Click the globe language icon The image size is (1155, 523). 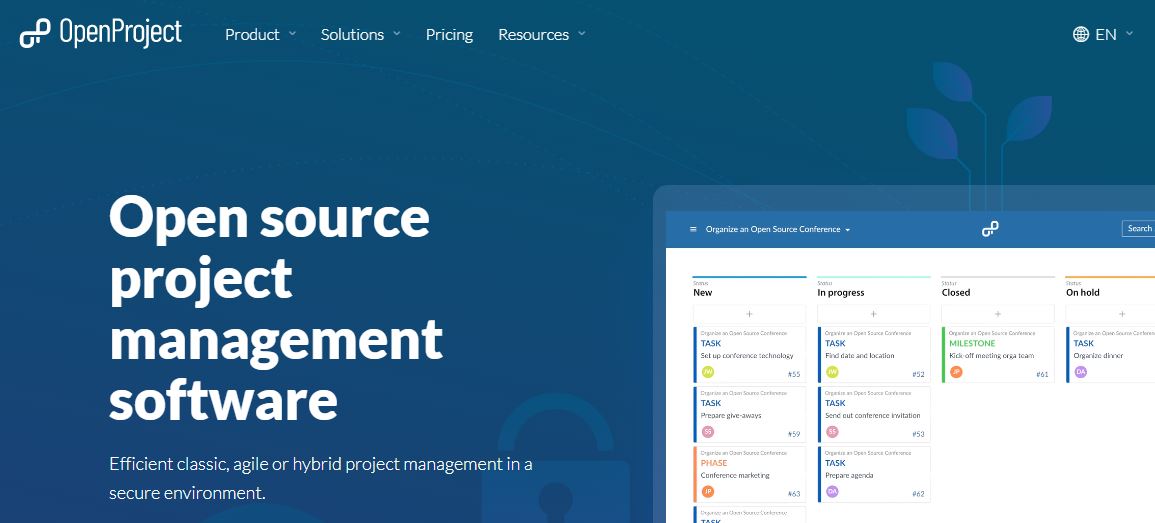1081,34
